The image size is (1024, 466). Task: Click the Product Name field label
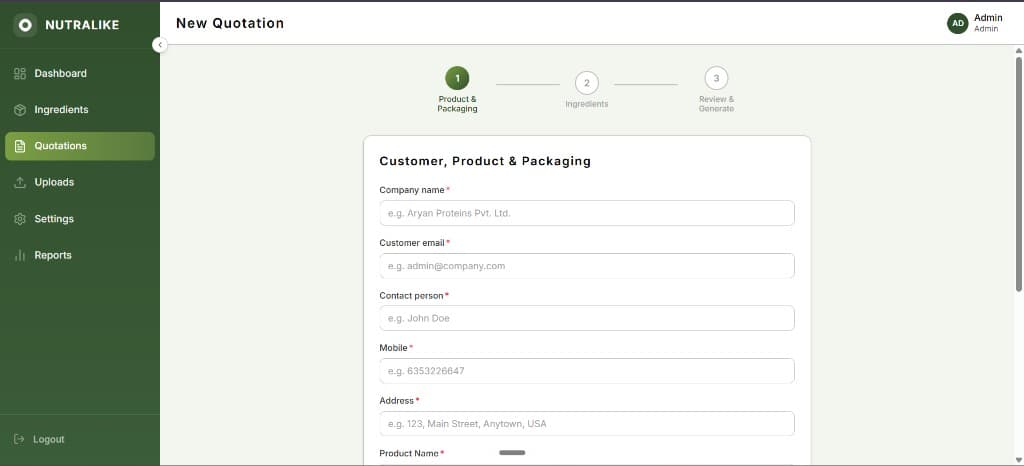[408, 453]
